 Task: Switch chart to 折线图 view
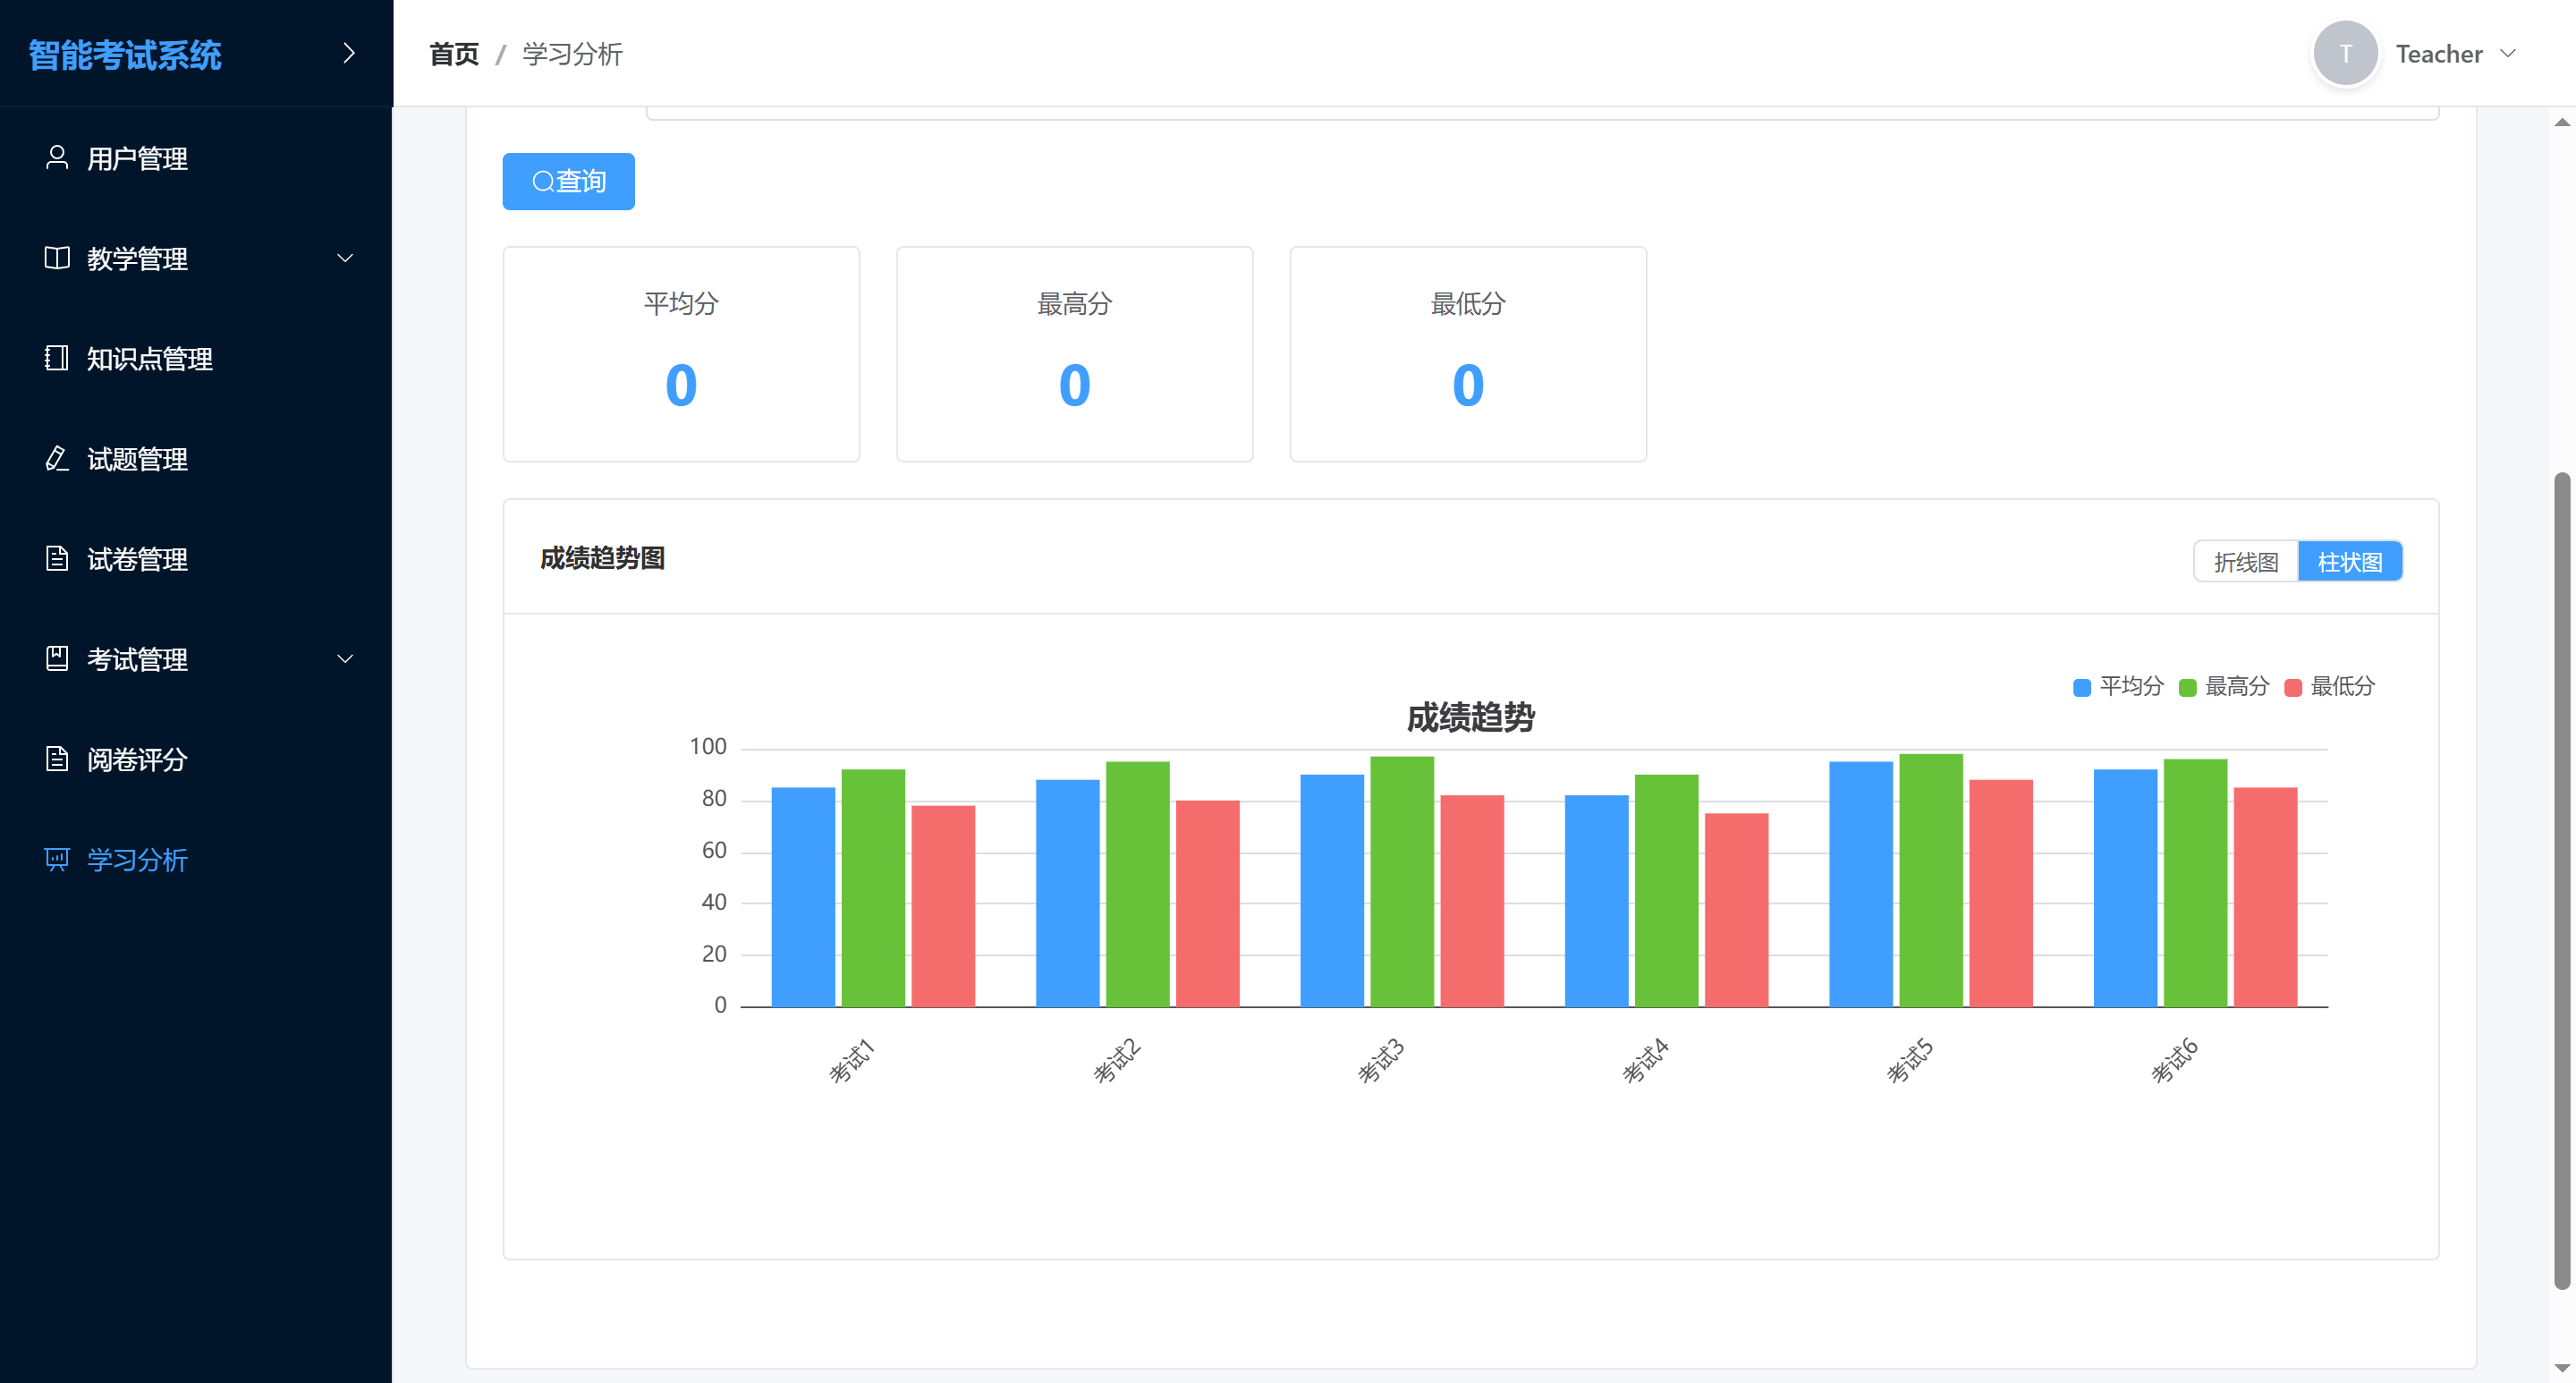(x=2245, y=562)
